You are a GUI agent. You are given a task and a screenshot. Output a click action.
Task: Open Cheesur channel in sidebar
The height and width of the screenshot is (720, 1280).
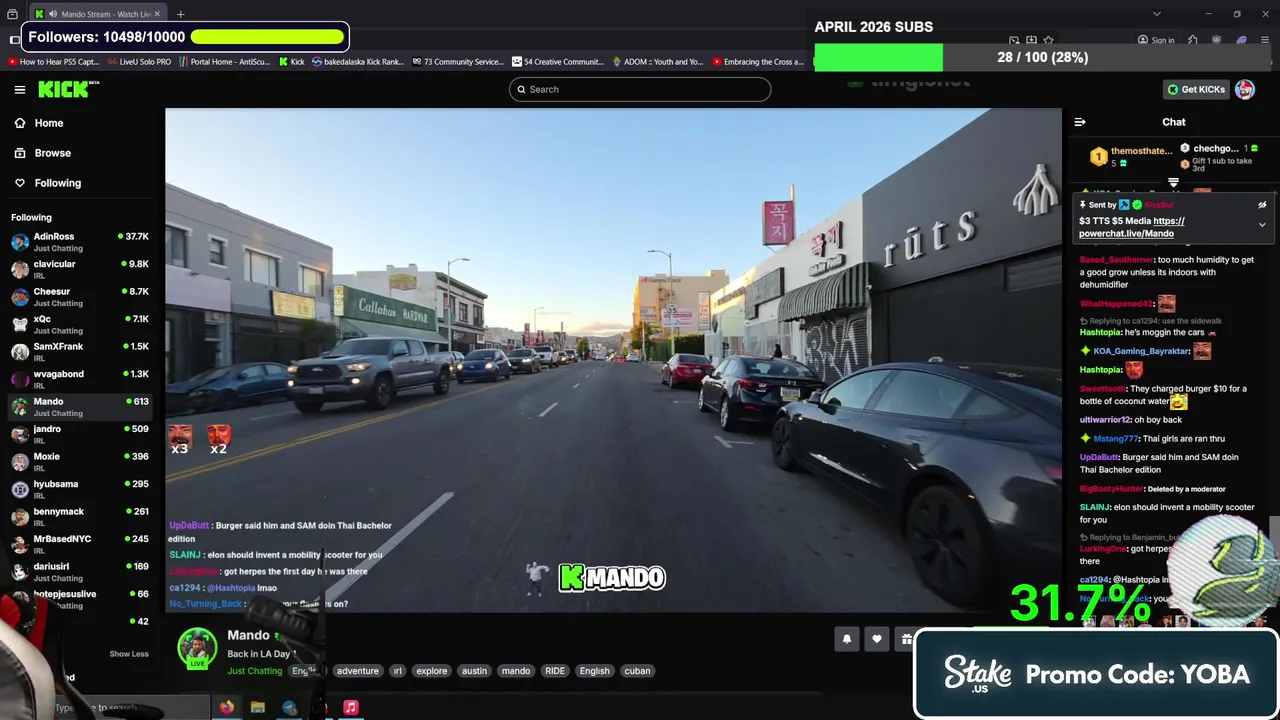click(80, 297)
